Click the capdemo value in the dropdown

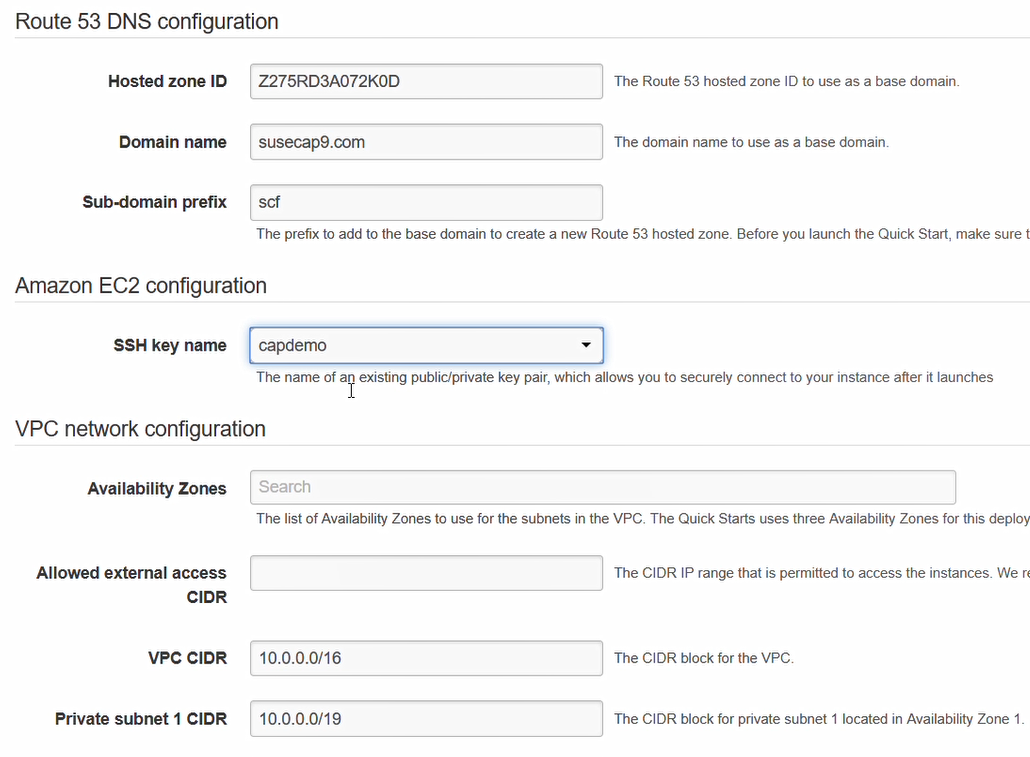point(400,344)
